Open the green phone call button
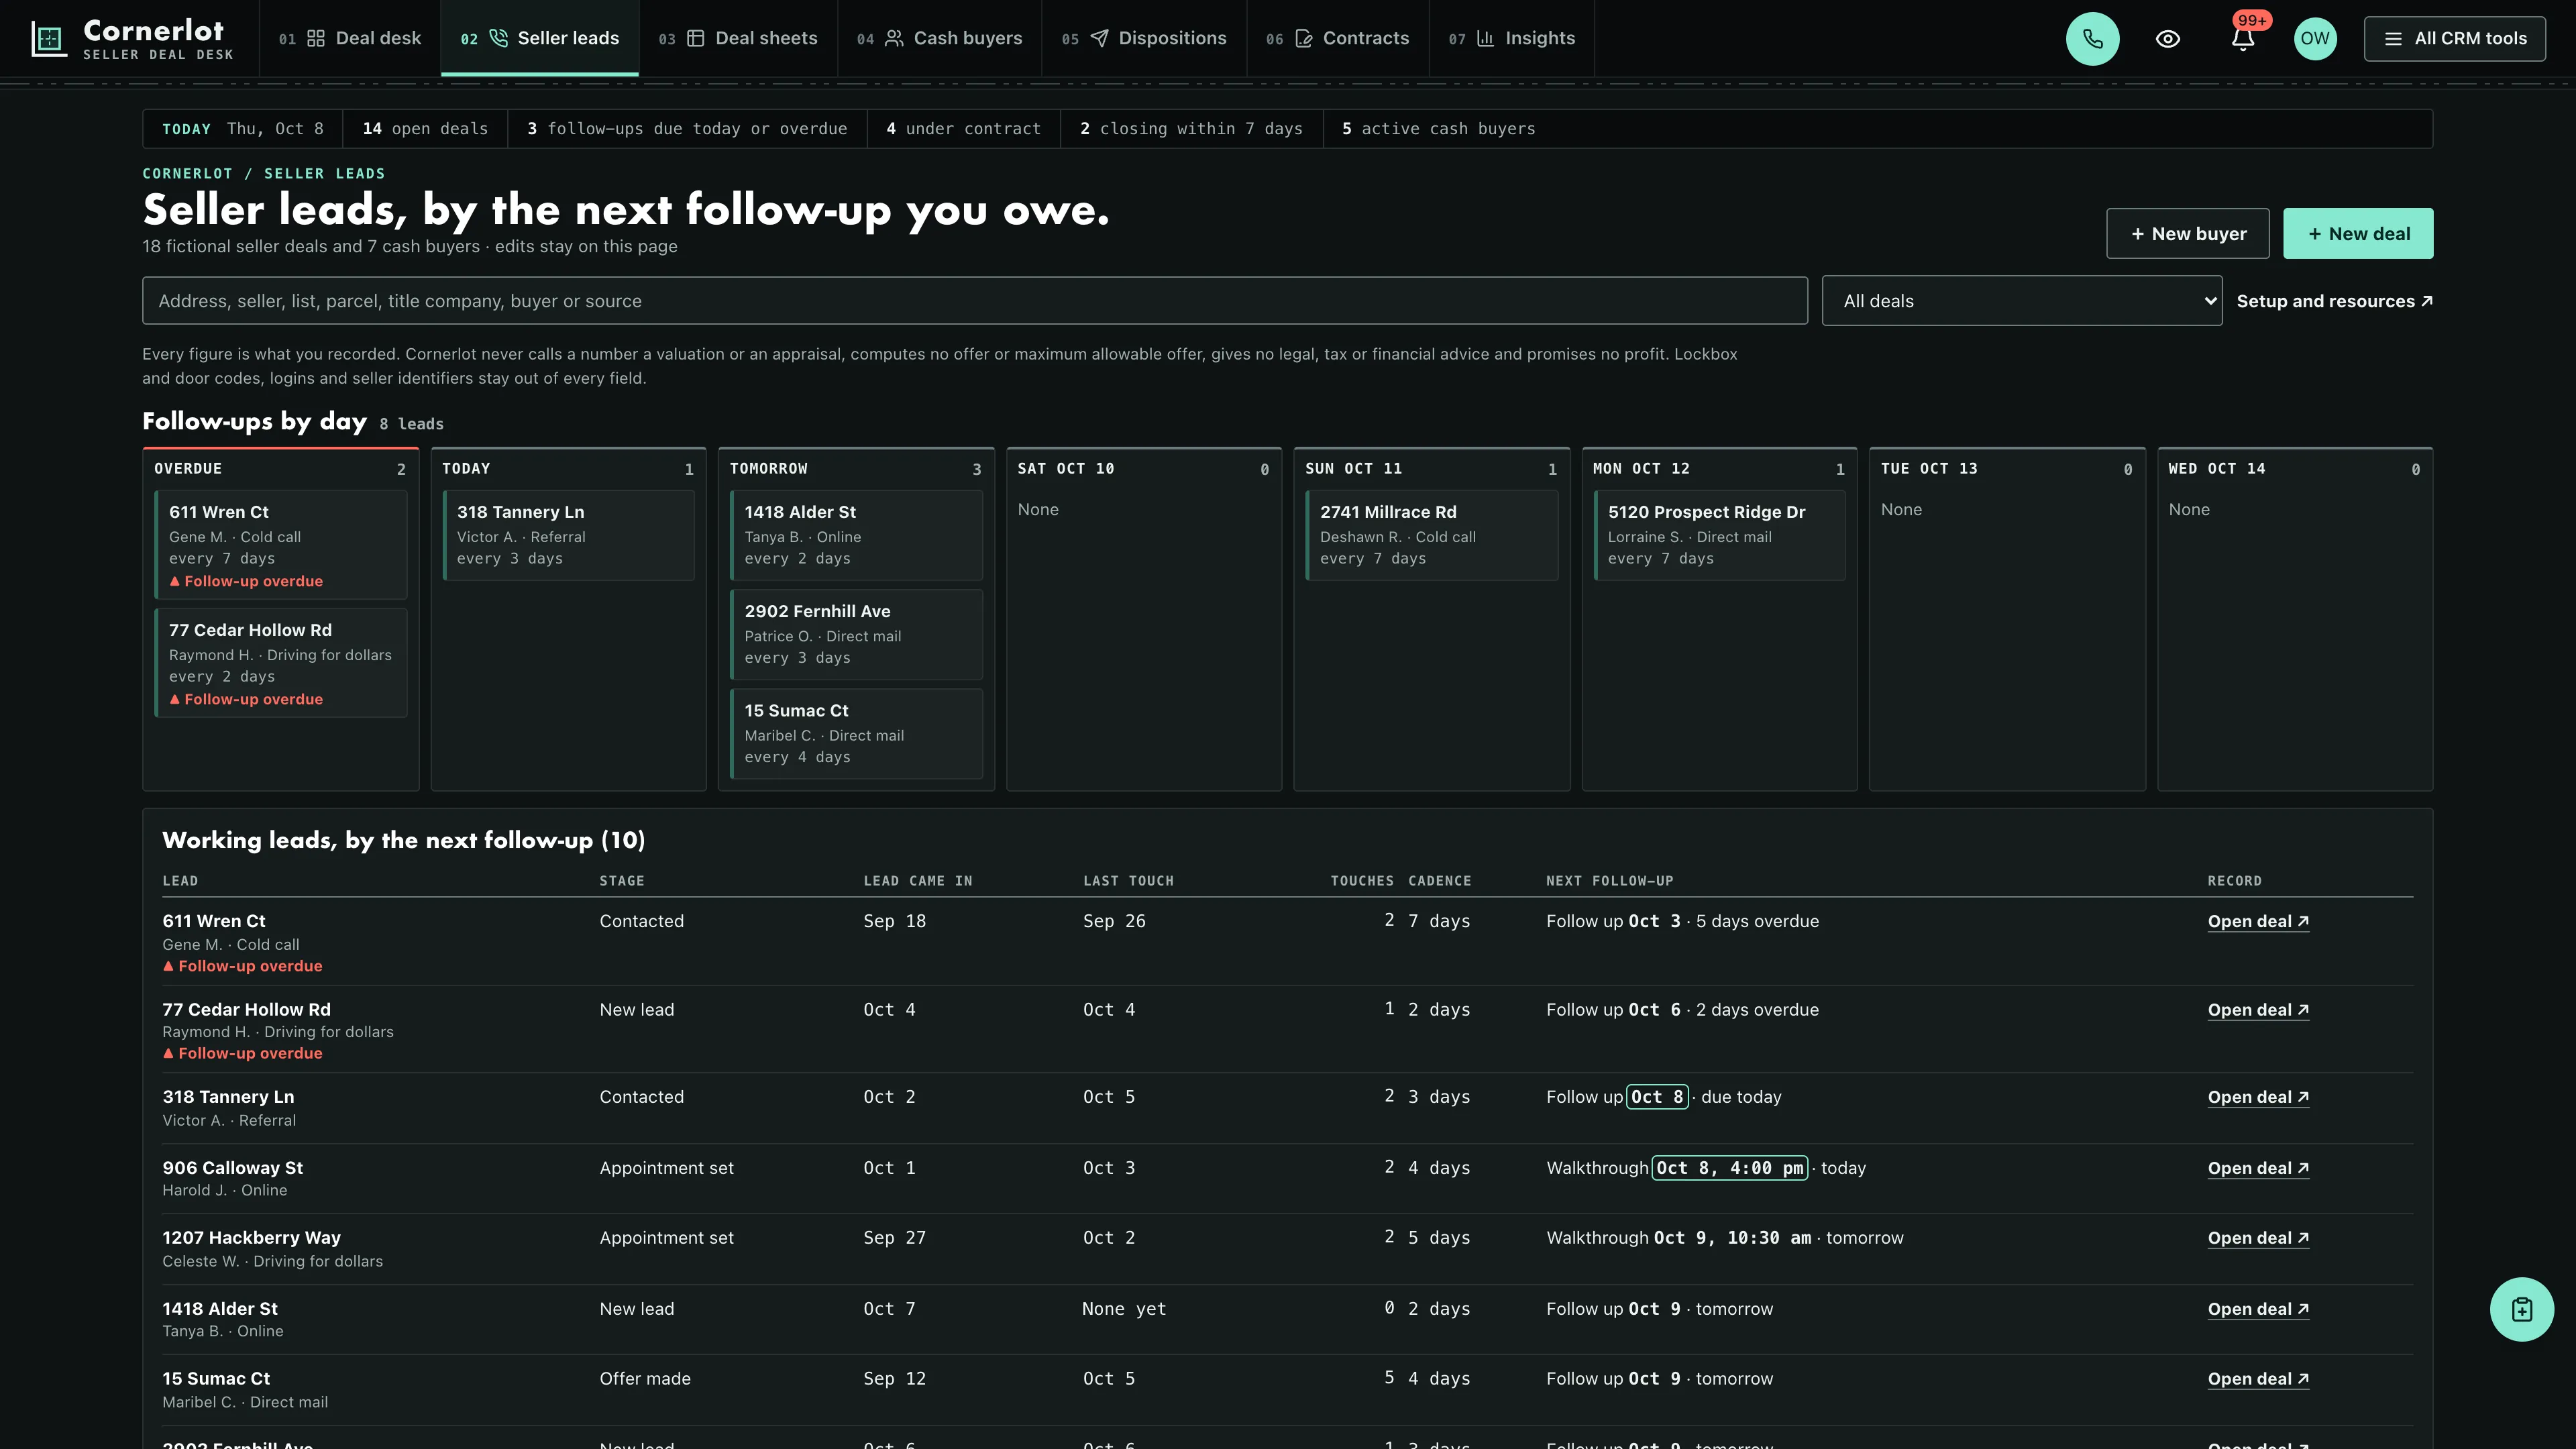The image size is (2576, 1449). pos(2092,39)
